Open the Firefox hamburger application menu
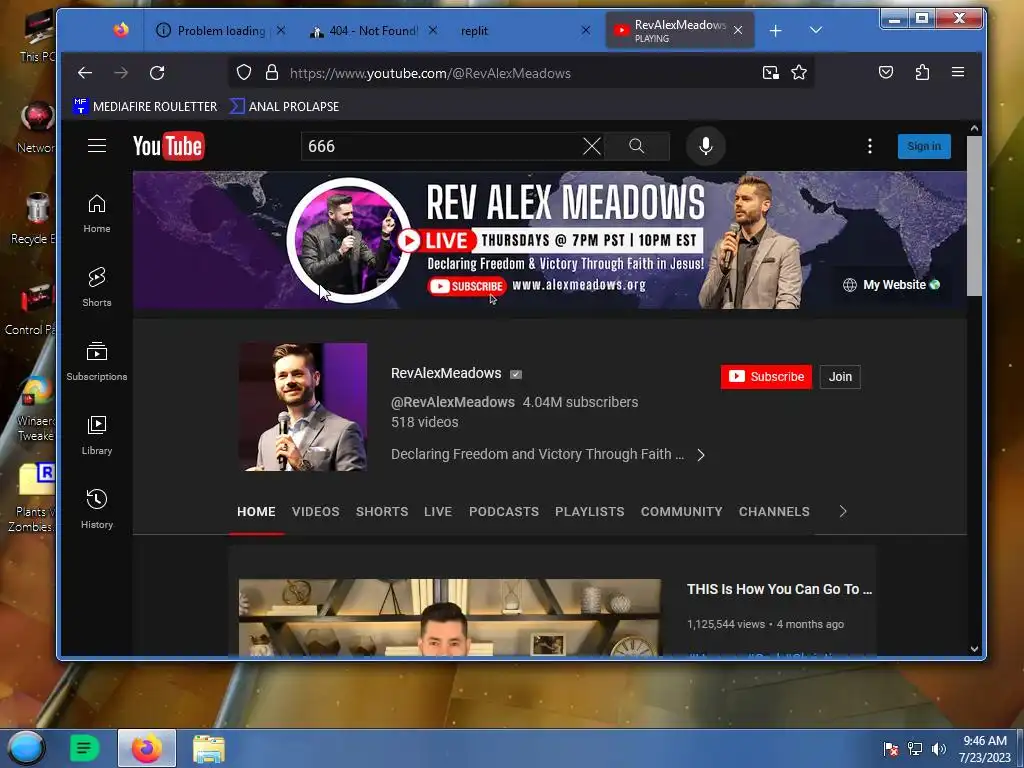Screen dimensions: 1024x768 [x=957, y=72]
